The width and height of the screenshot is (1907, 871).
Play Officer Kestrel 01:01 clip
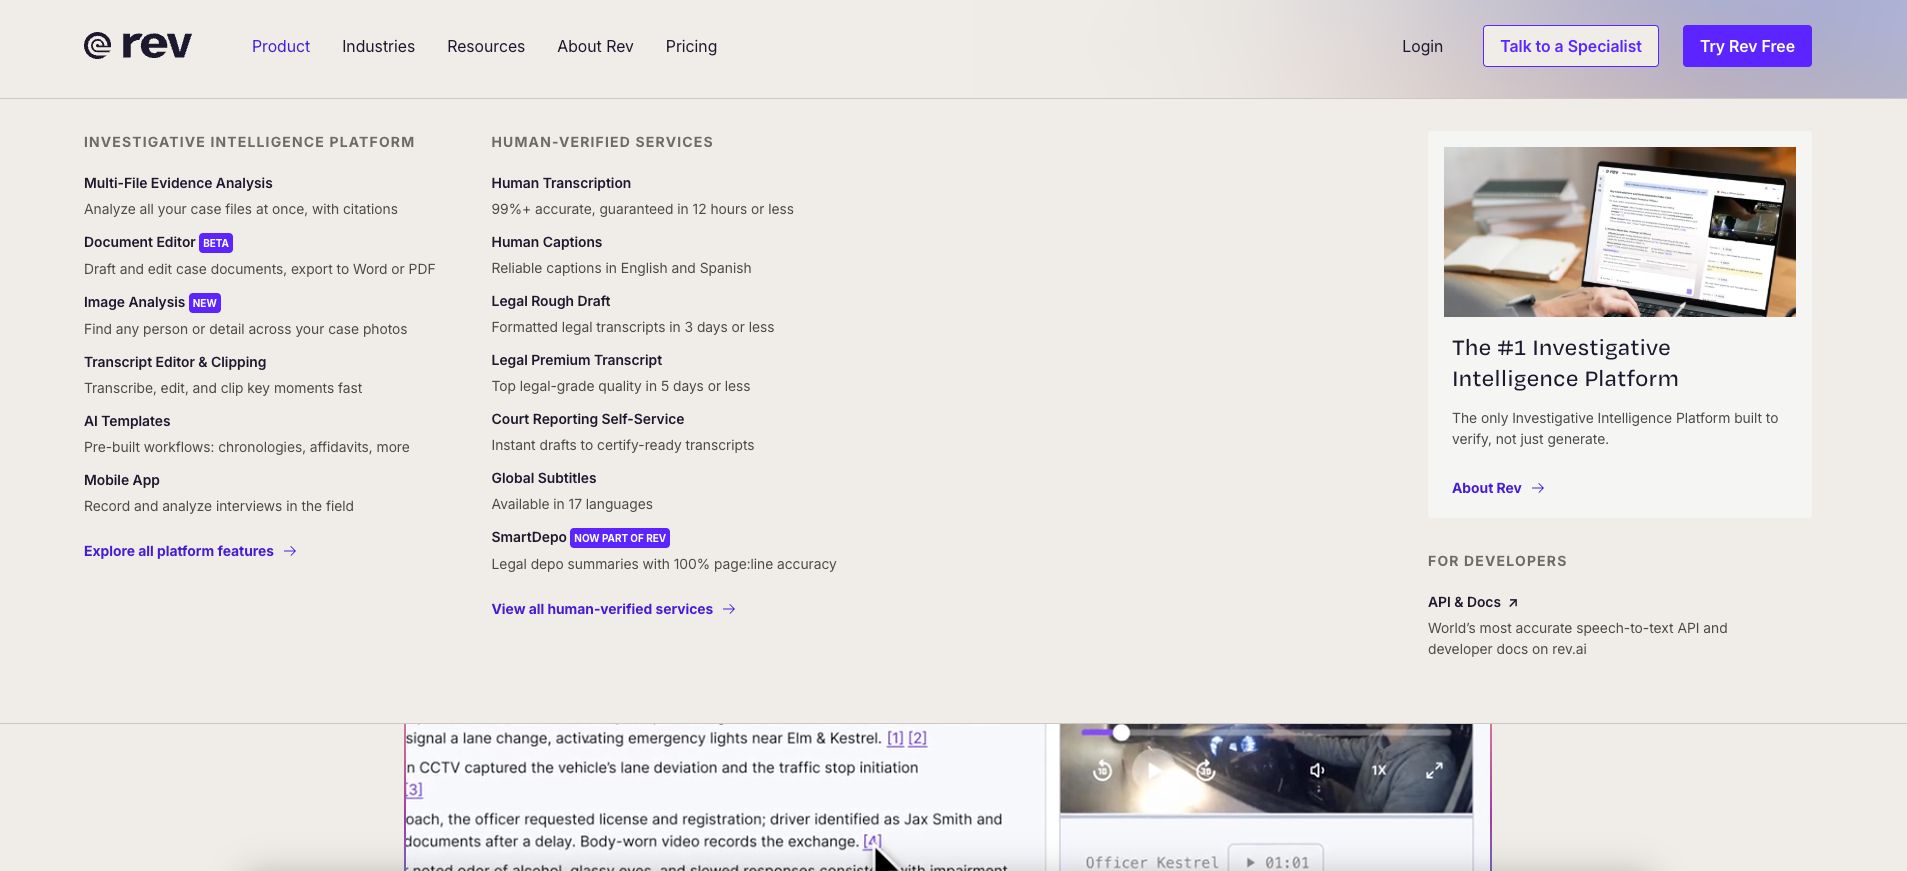(1276, 862)
